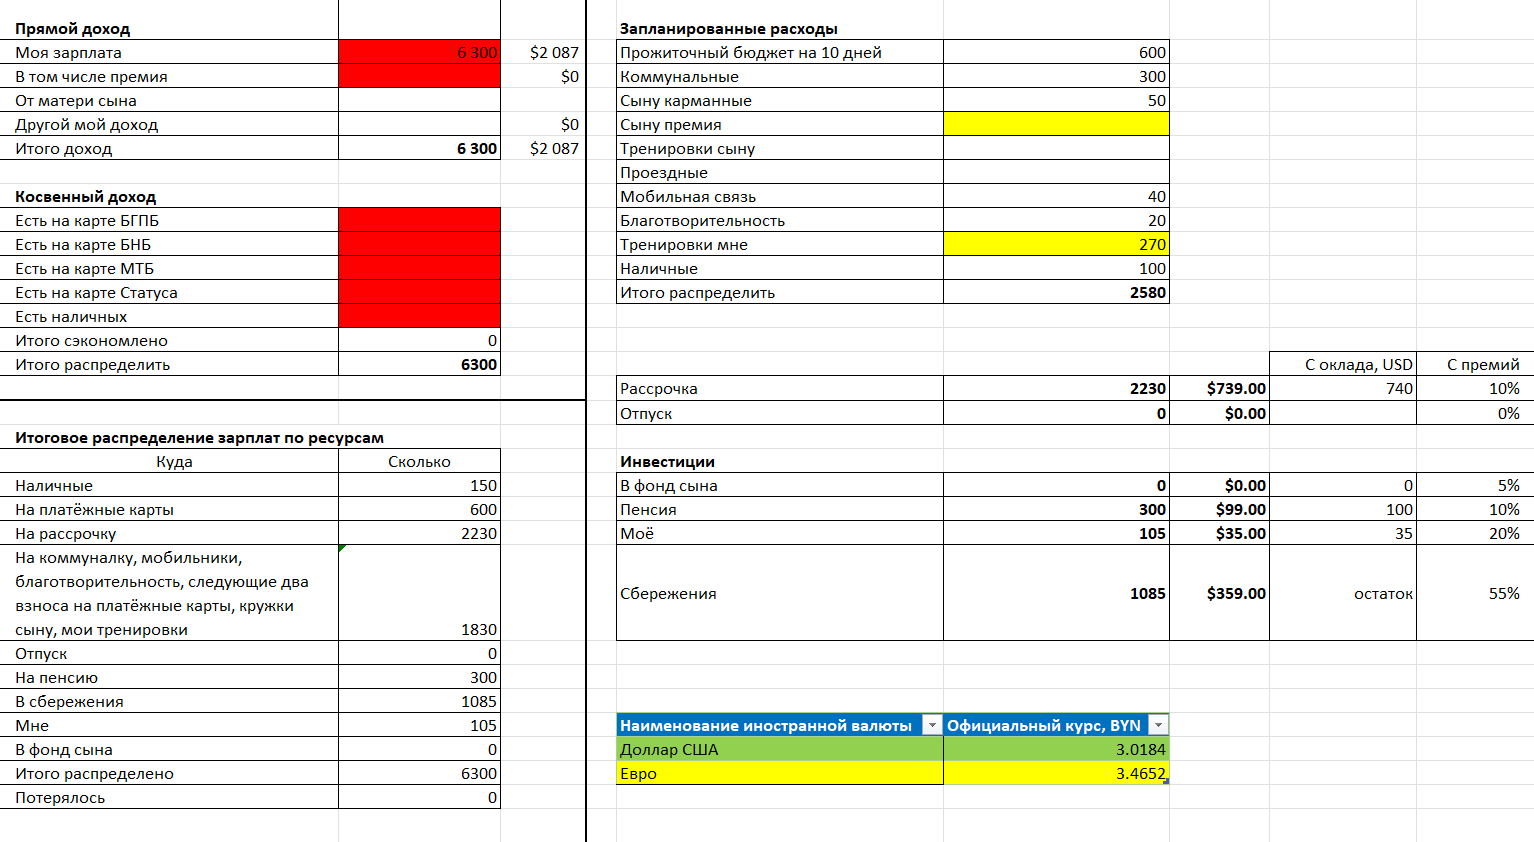Select the red cell beside "Есть наличных"

pos(419,316)
